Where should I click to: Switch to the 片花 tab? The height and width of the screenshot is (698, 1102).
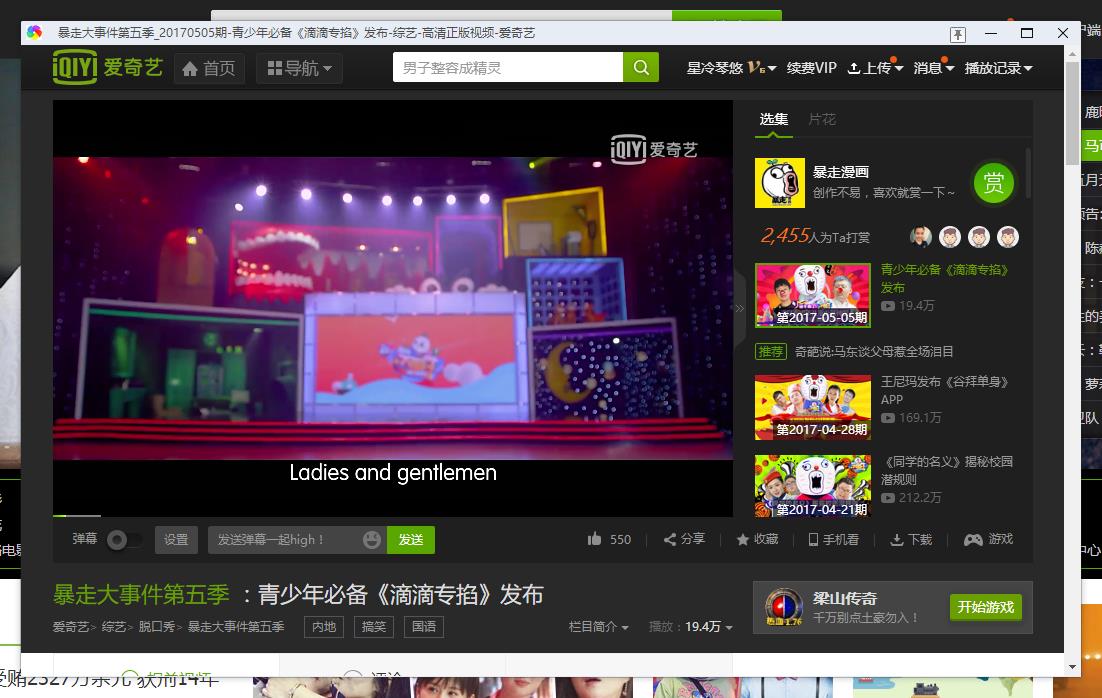coord(822,119)
